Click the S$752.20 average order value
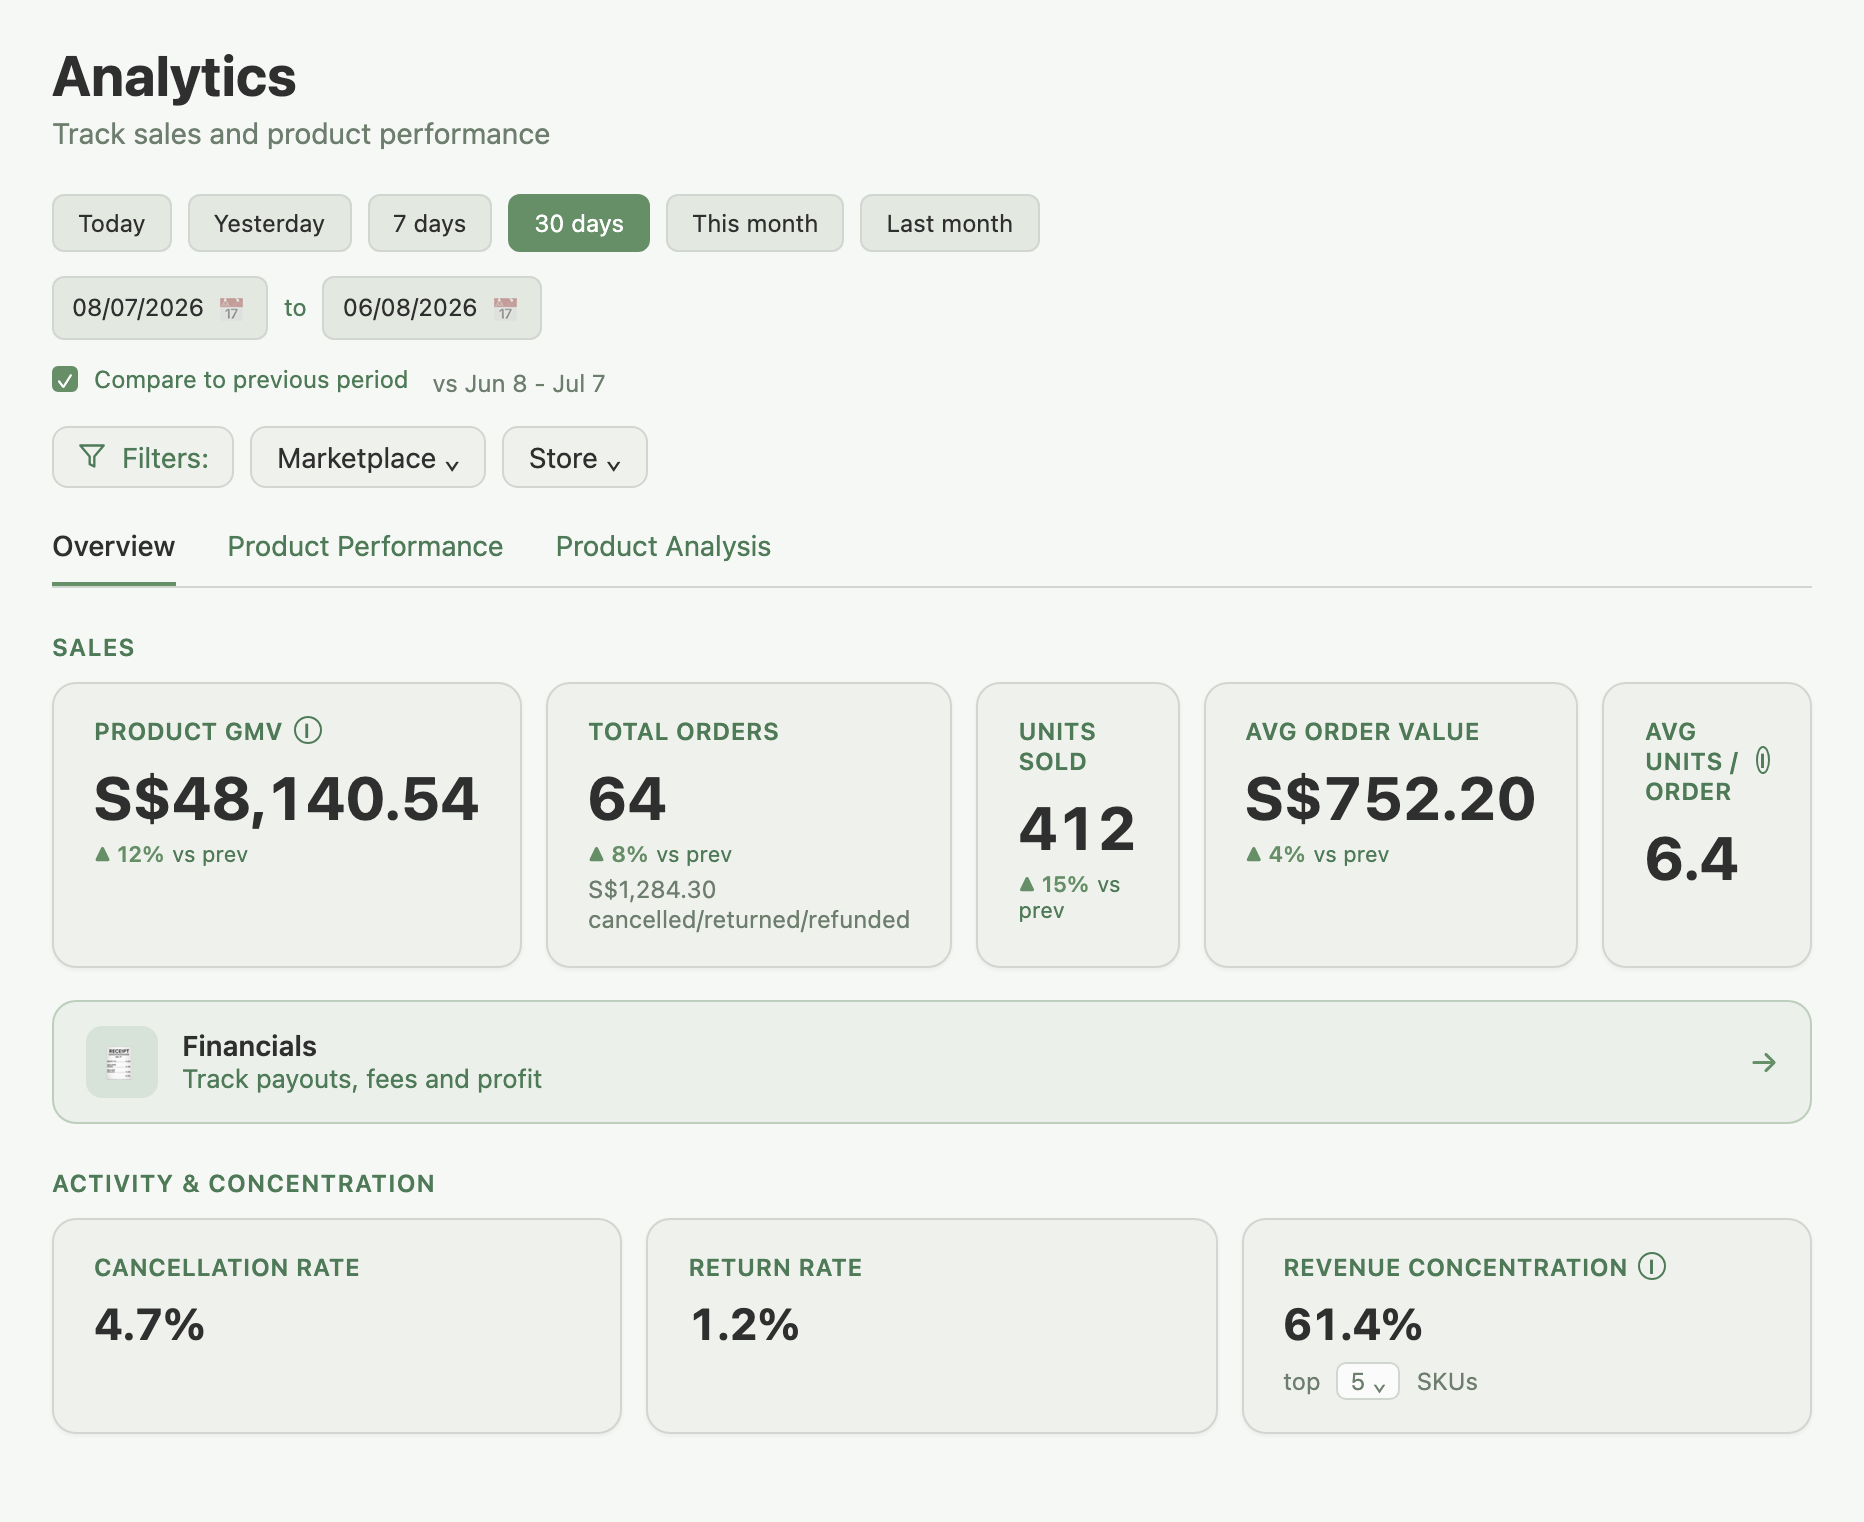The width and height of the screenshot is (1864, 1522). click(1390, 799)
